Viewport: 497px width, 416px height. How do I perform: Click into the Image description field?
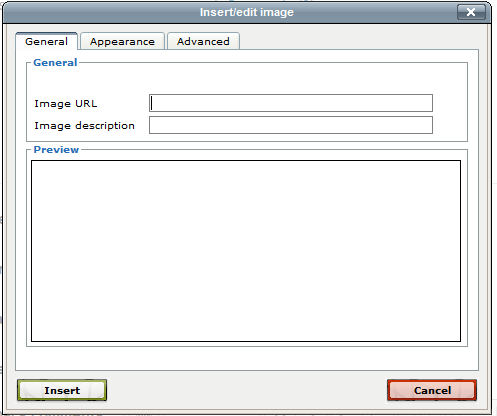pos(291,125)
